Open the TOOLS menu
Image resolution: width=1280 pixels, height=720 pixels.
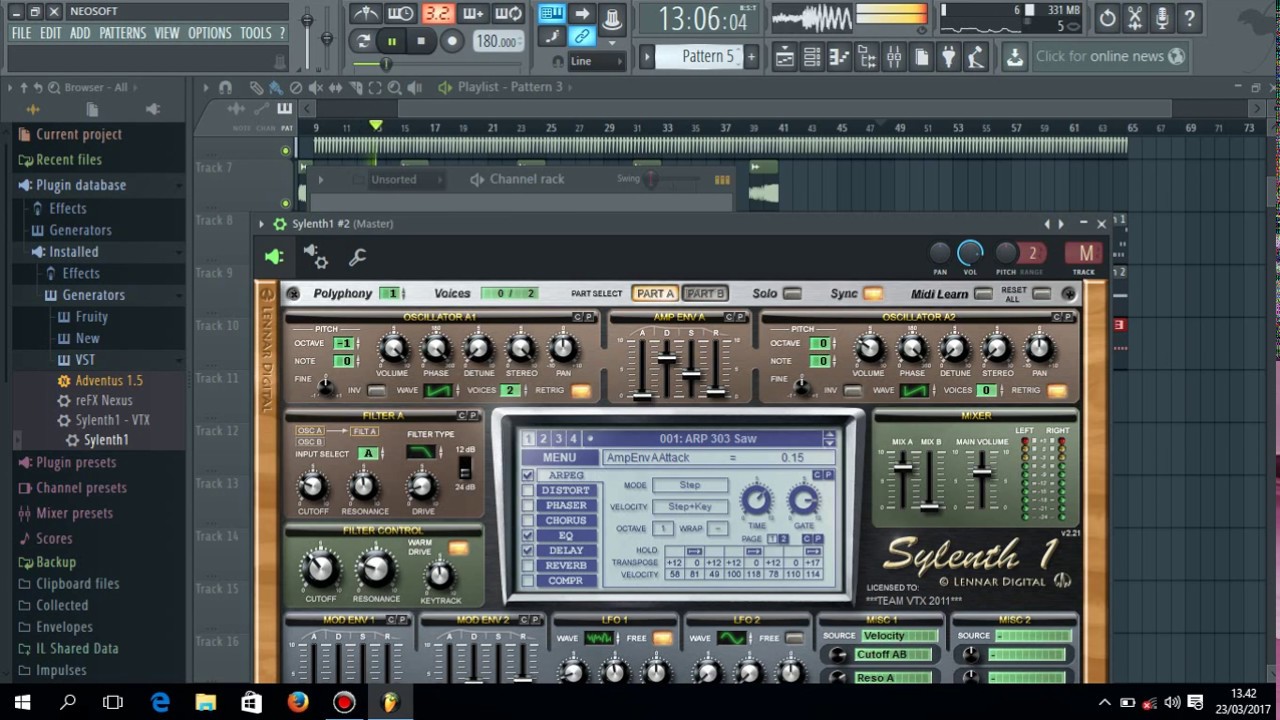(255, 33)
